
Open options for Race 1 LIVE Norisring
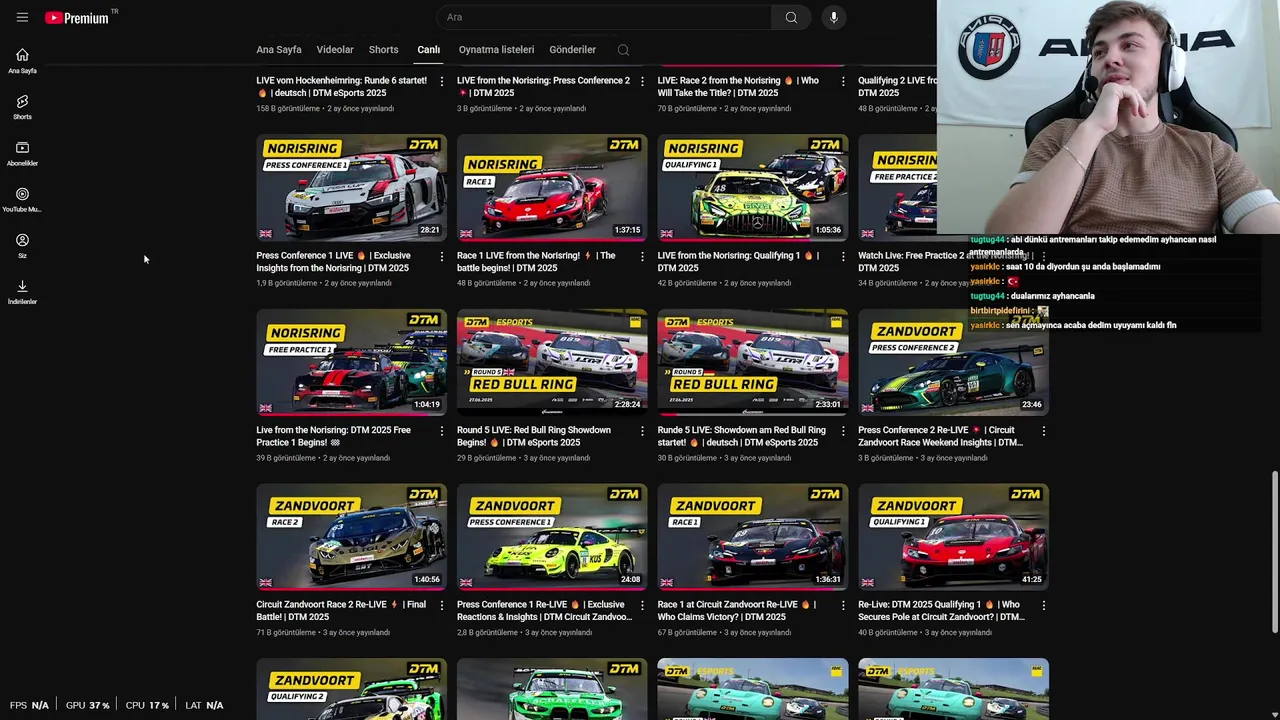[x=642, y=256]
